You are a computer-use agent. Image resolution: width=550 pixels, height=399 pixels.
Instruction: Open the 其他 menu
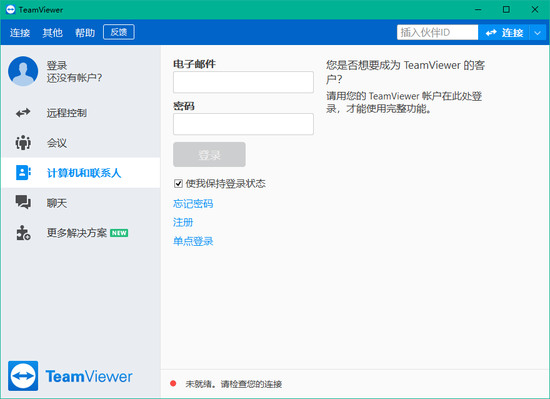53,33
